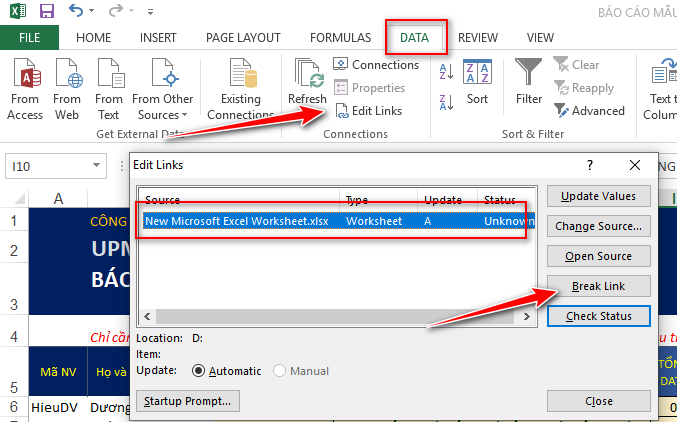Click Update Values button

pyautogui.click(x=598, y=196)
